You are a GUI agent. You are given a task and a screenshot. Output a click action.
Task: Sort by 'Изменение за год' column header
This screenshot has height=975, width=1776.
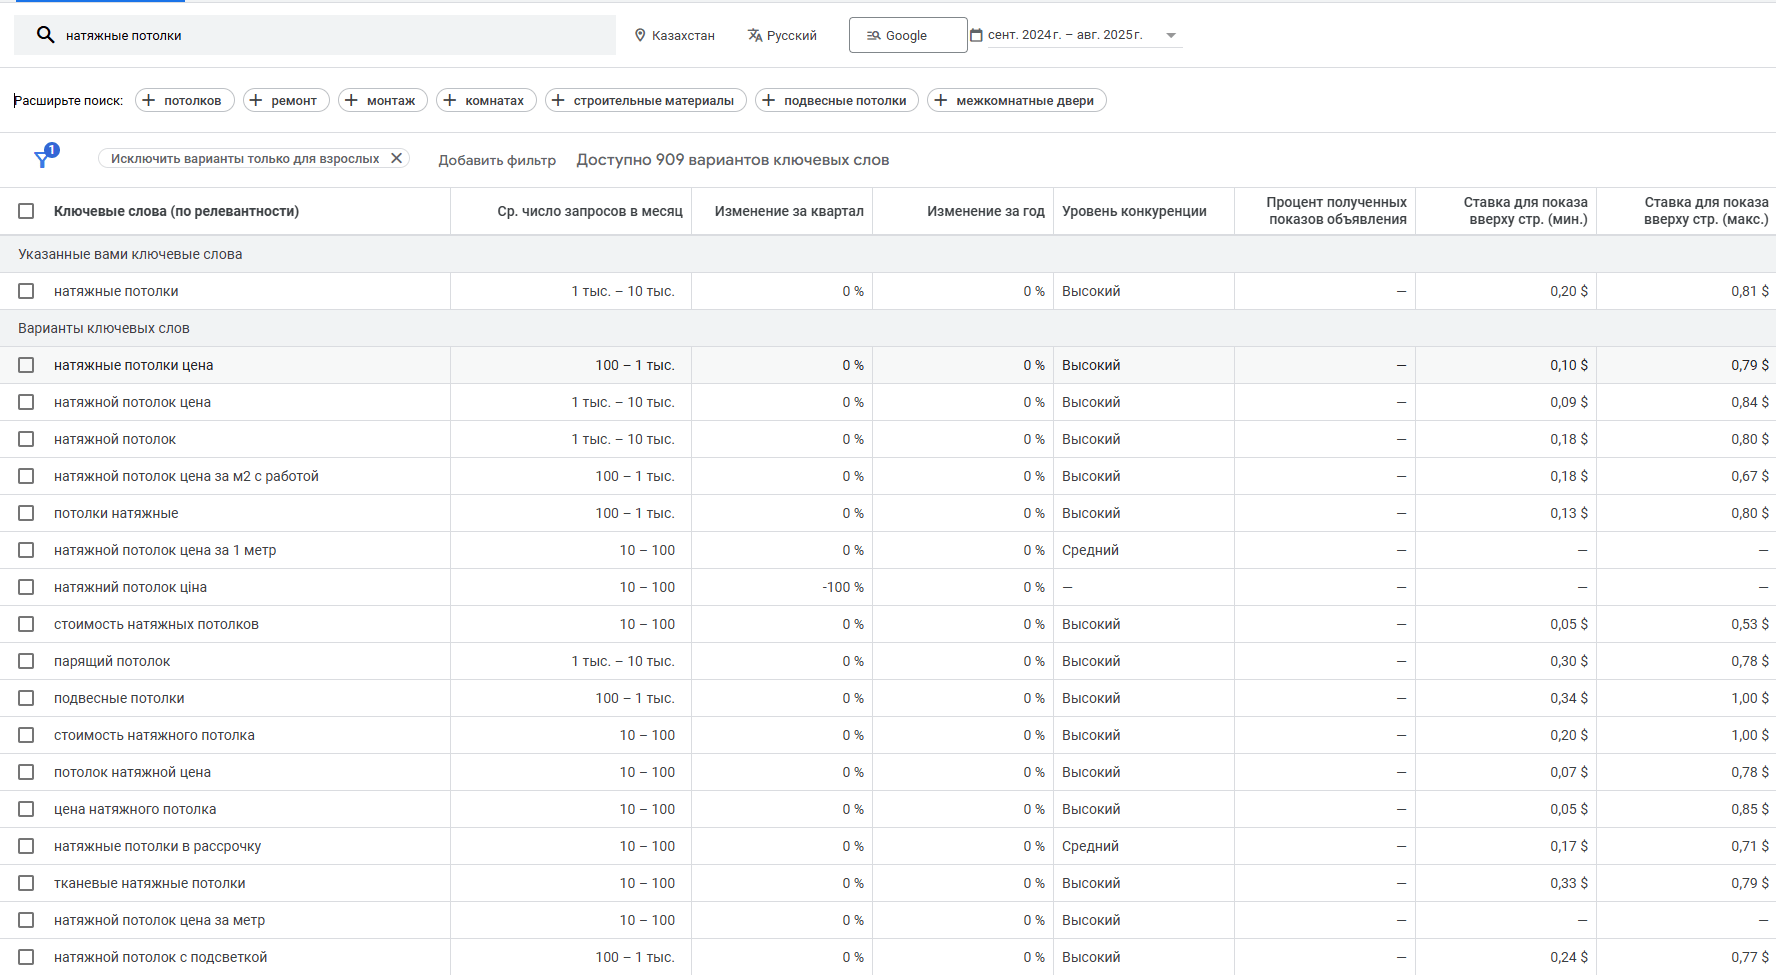pyautogui.click(x=985, y=211)
